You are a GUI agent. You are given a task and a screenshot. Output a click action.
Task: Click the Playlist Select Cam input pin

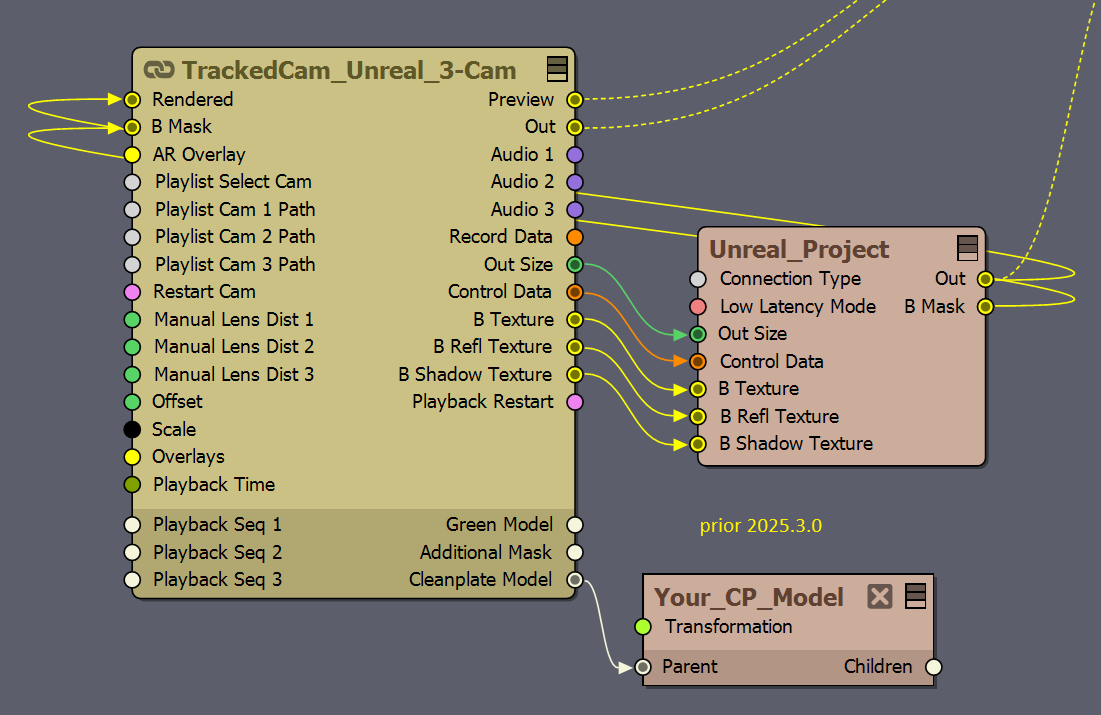click(132, 182)
